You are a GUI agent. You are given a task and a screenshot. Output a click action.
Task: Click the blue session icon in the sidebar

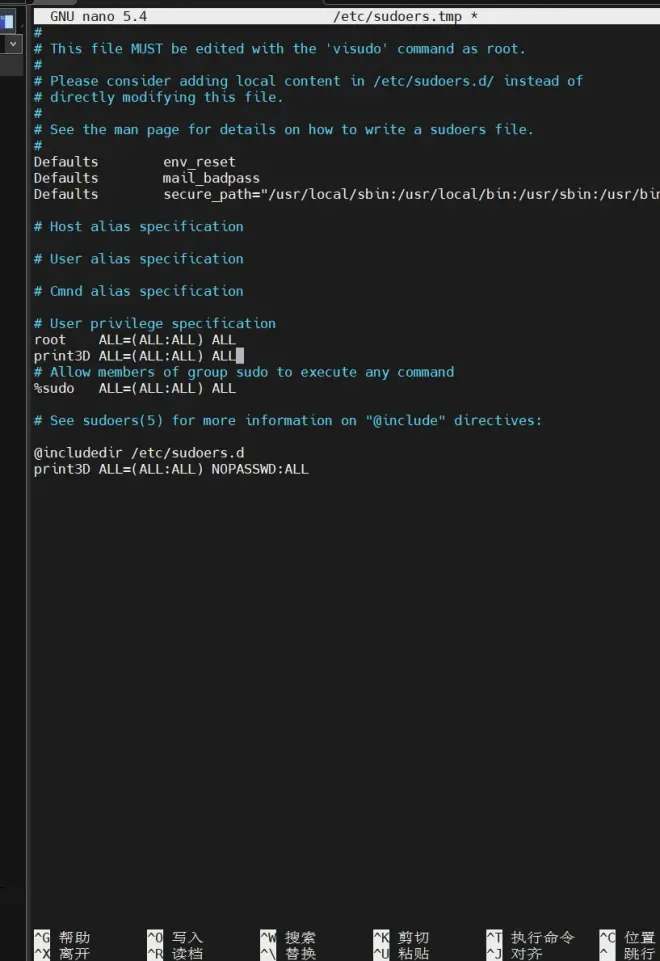pos(7,21)
